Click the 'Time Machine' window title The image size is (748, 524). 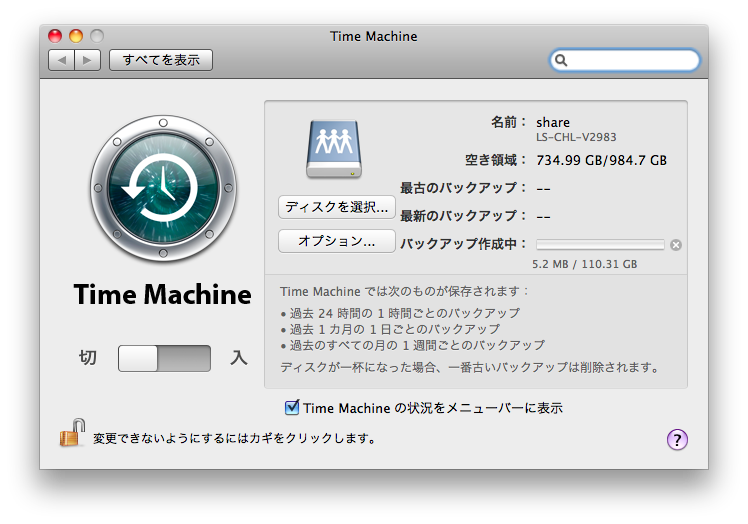374,36
